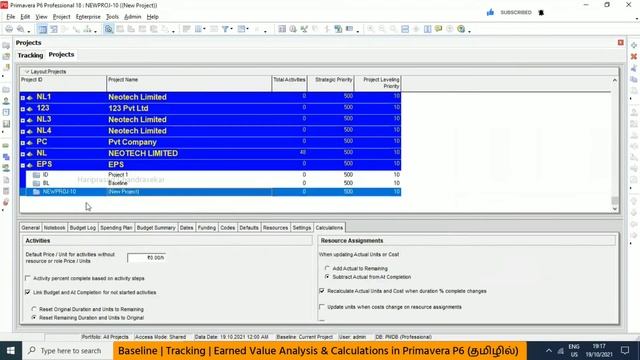Screen dimensions: 640x360
Task: Expand the NL3 node in the tree
Action: 23,120
